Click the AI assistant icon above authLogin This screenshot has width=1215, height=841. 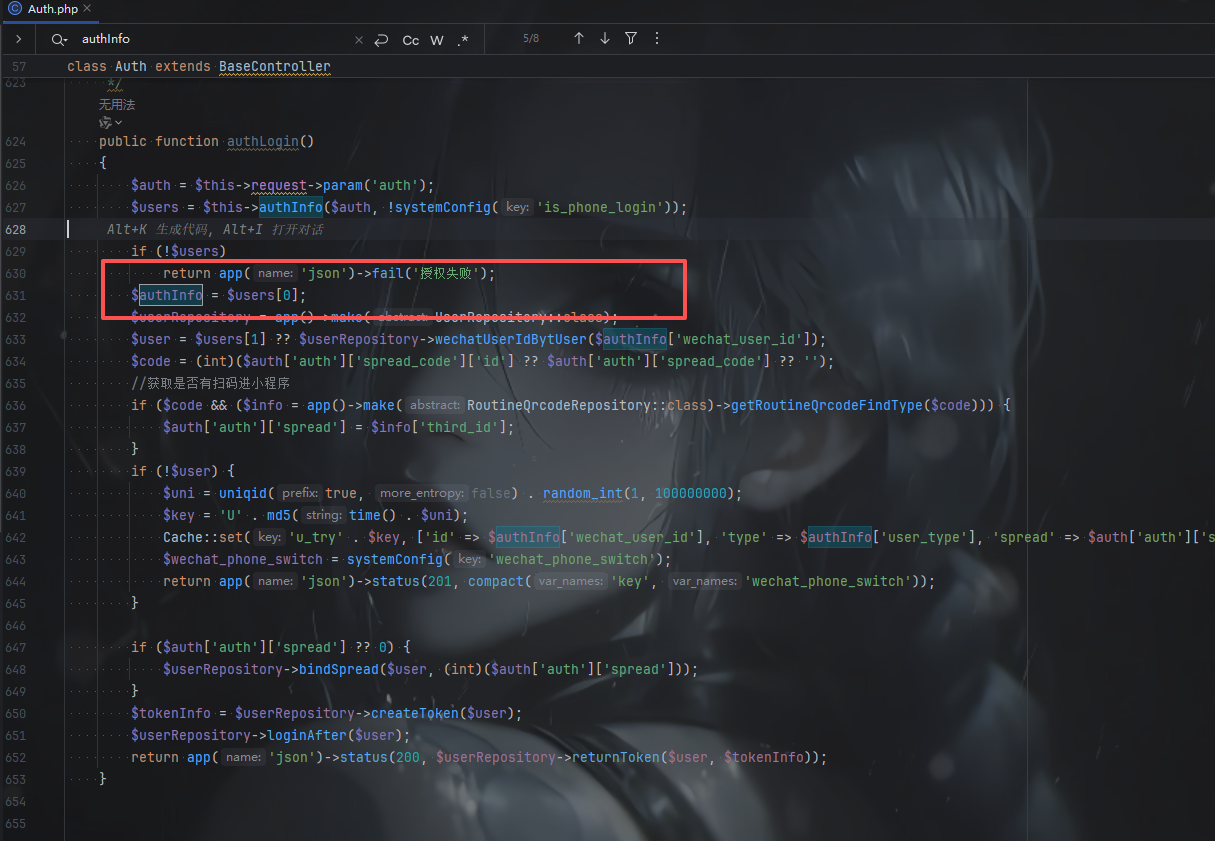104,122
